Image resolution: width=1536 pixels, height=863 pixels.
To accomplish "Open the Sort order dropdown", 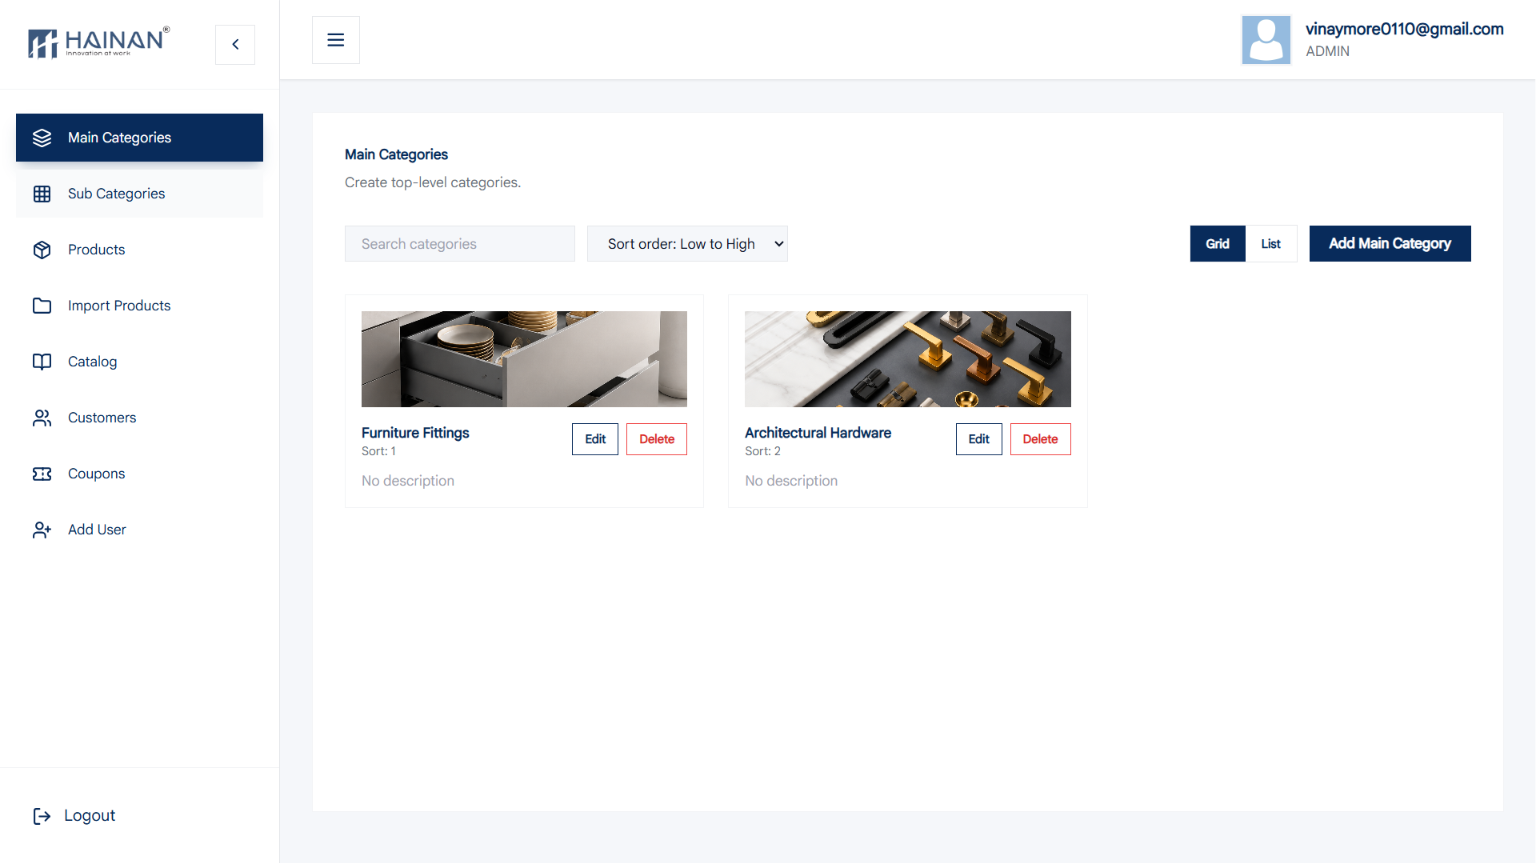I will [x=687, y=244].
